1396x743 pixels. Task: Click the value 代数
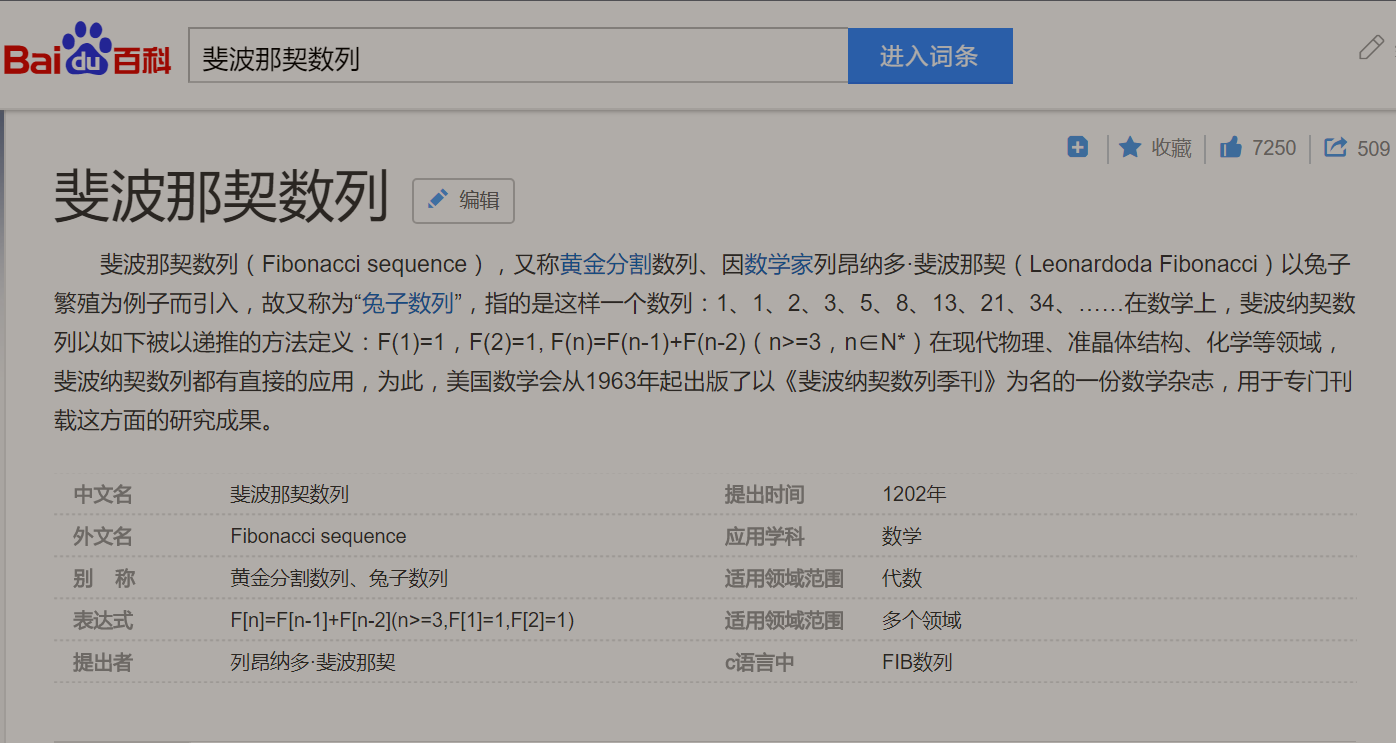click(902, 578)
